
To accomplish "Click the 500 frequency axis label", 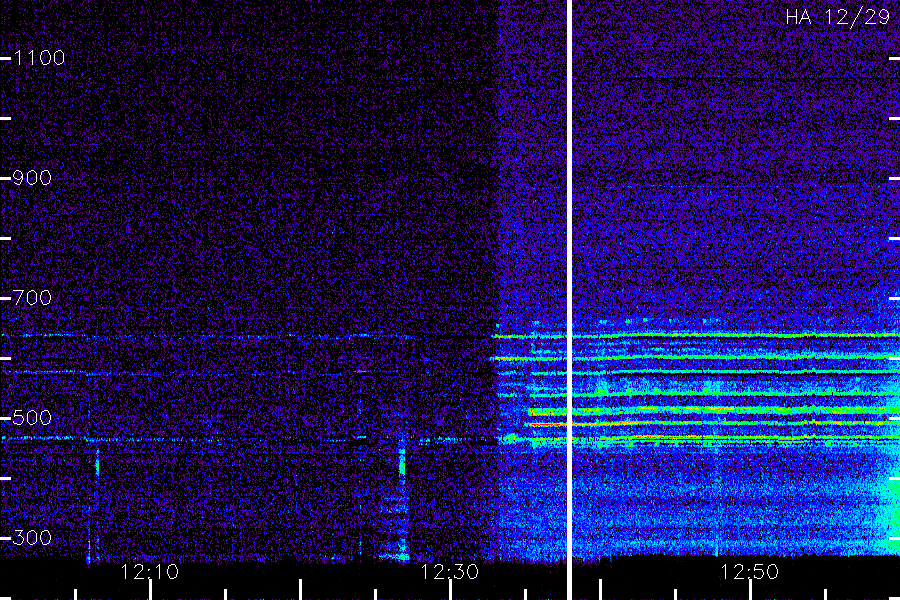I will 32,417.
